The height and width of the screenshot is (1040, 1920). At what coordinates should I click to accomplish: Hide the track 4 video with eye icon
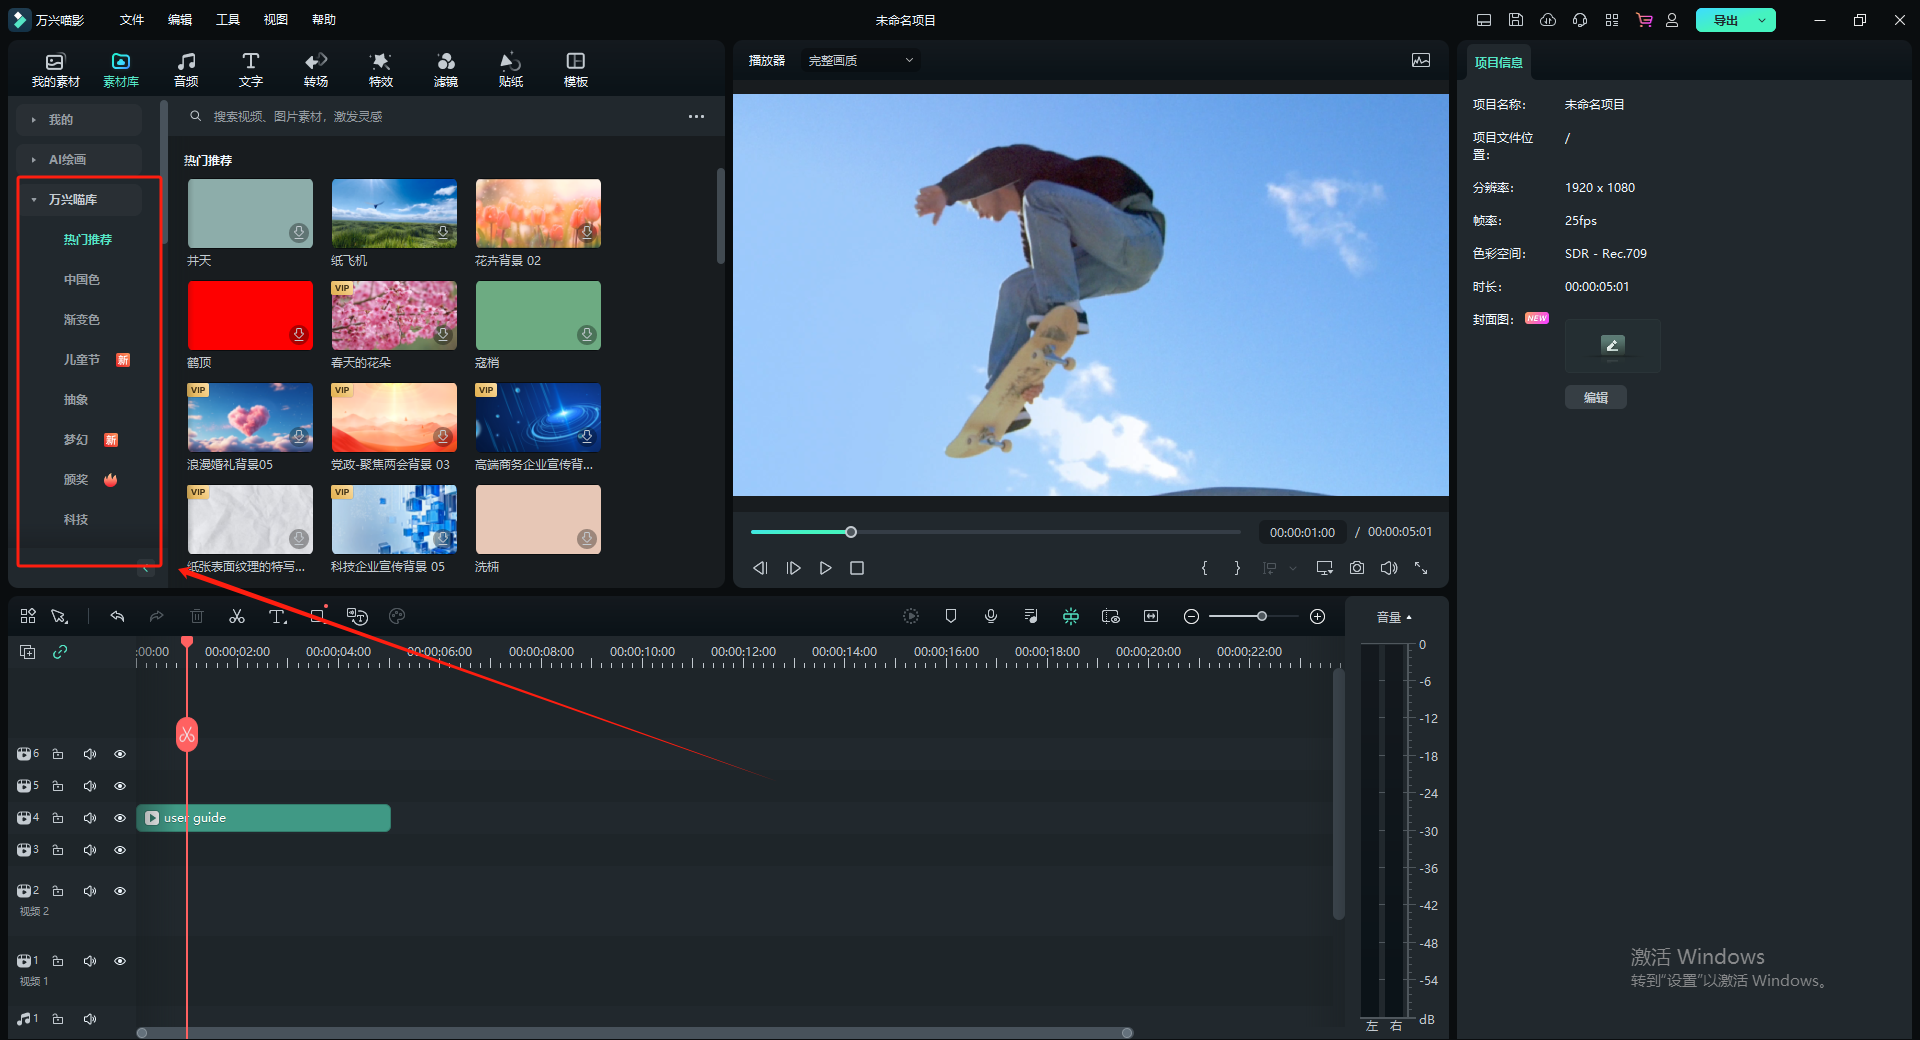[120, 818]
